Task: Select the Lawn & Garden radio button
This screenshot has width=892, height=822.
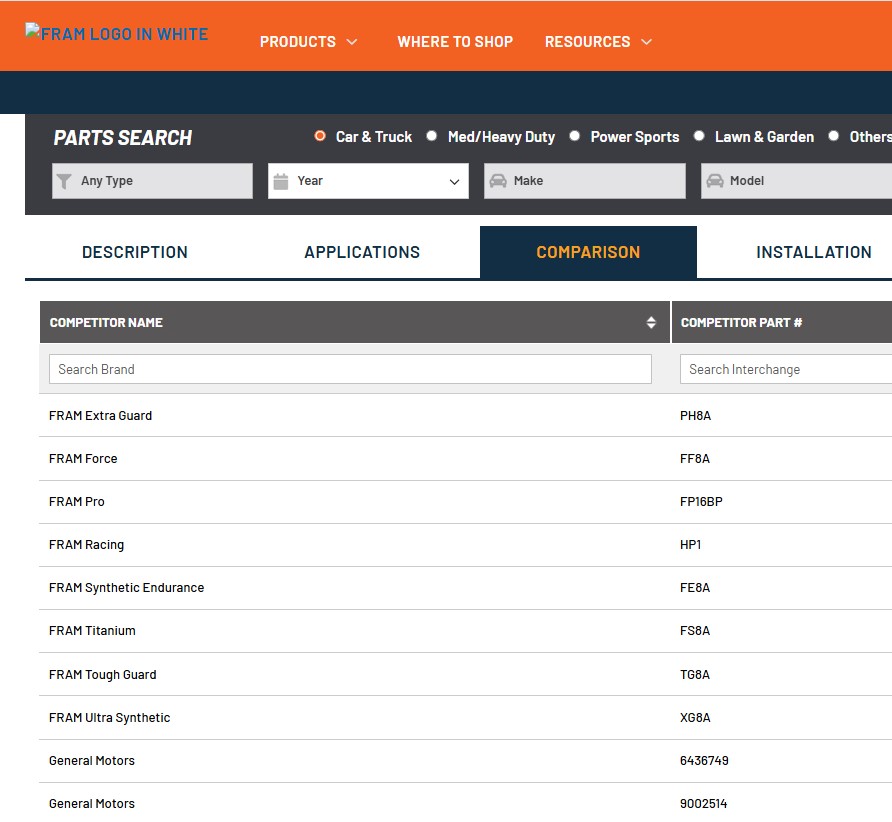Action: (x=699, y=136)
